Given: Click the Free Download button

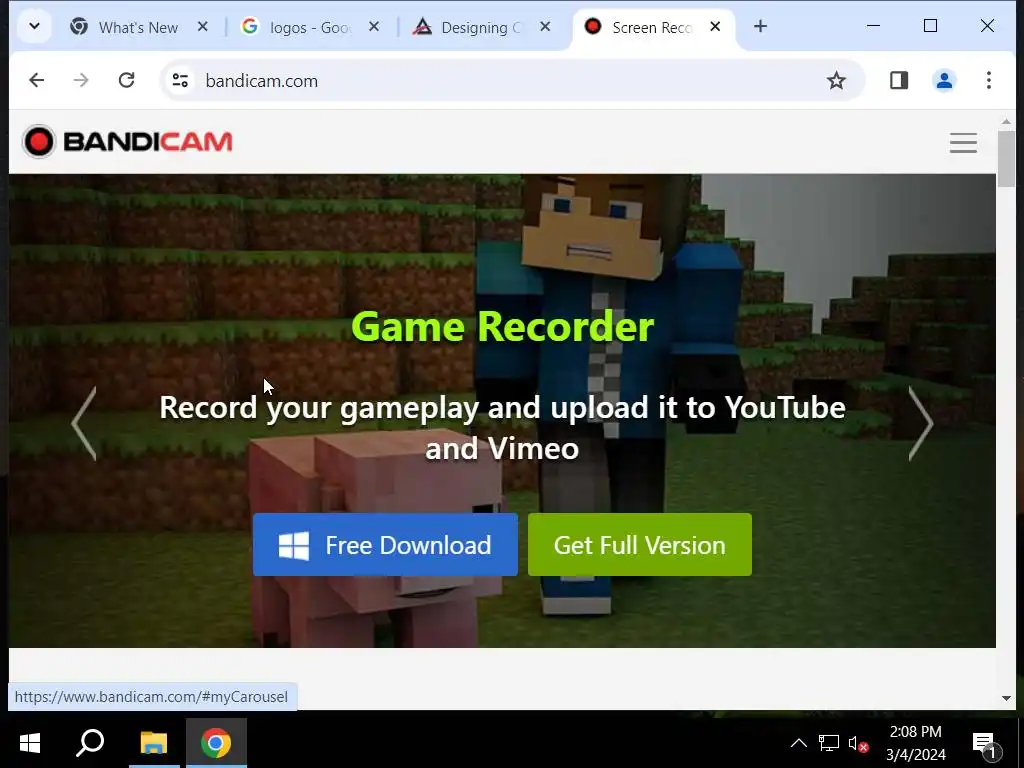Looking at the screenshot, I should [x=385, y=545].
